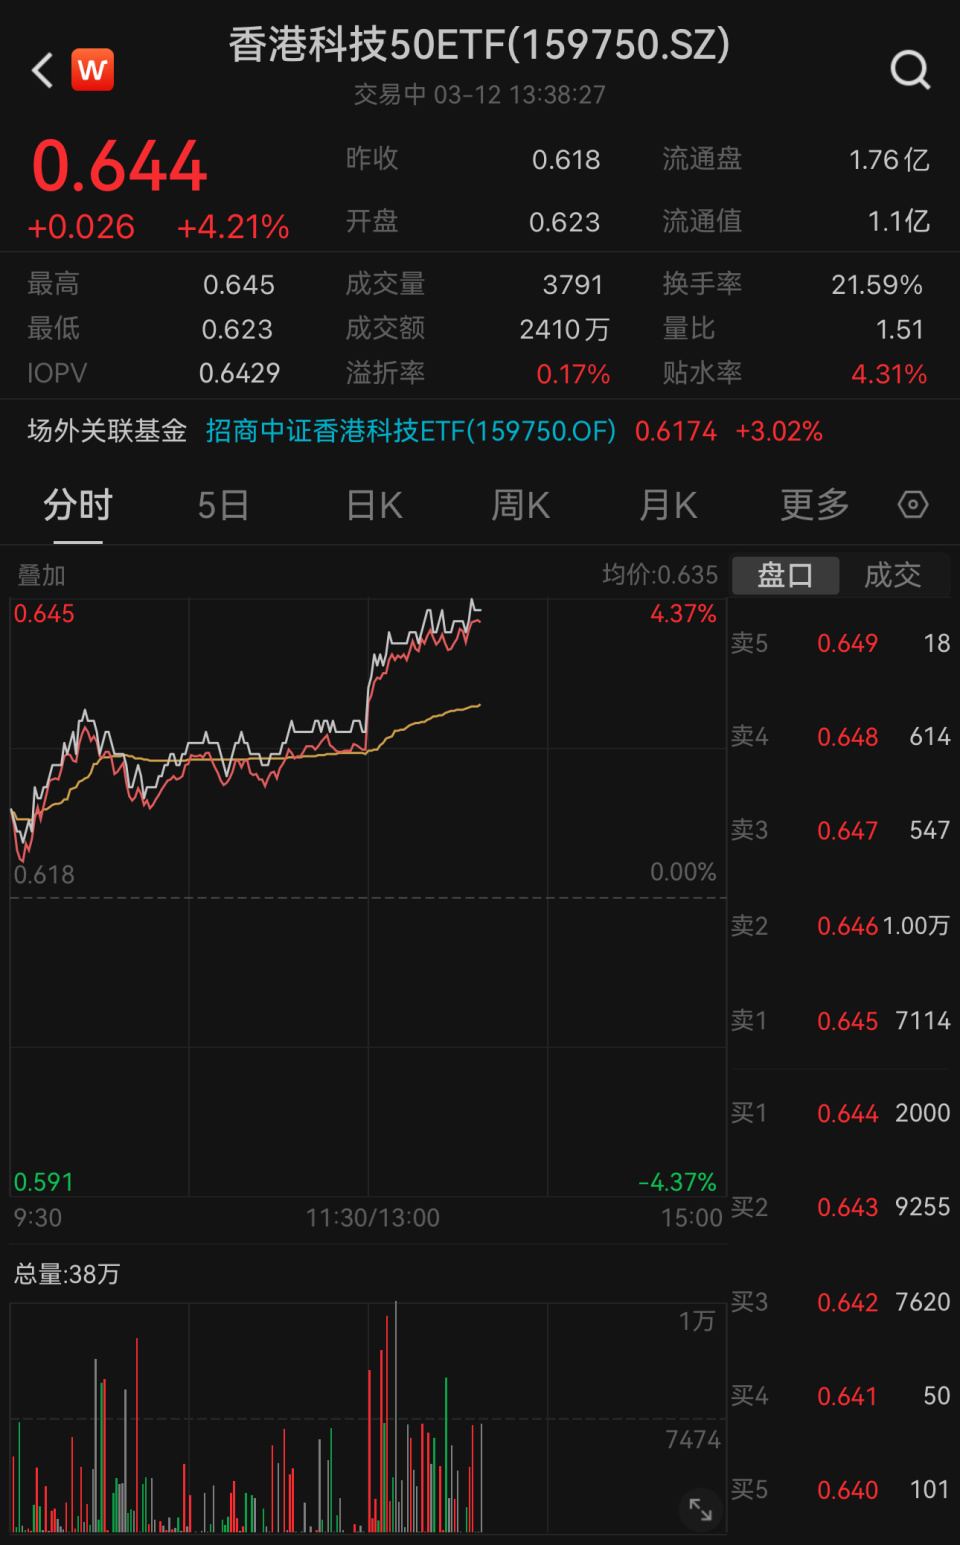The width and height of the screenshot is (960, 1545).
Task: Open chart settings hexagon icon
Action: (913, 505)
